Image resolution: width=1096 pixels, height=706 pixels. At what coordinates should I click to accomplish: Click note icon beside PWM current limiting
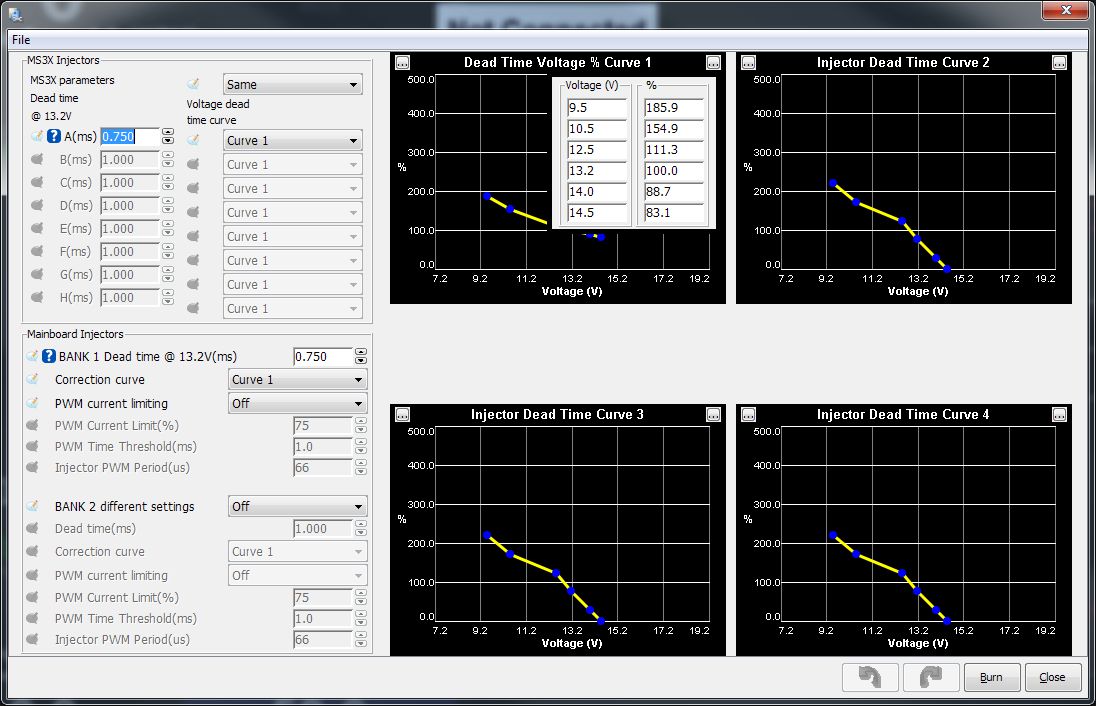pos(34,404)
